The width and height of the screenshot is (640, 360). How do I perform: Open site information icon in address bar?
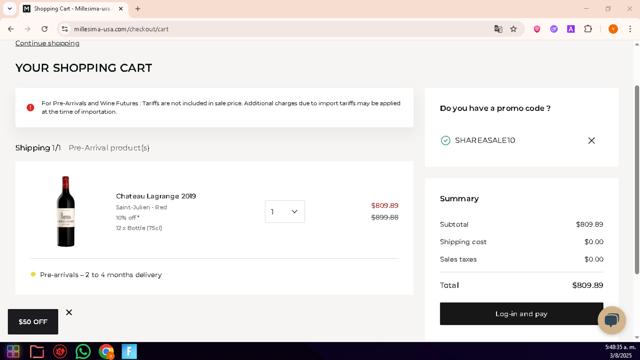click(64, 29)
